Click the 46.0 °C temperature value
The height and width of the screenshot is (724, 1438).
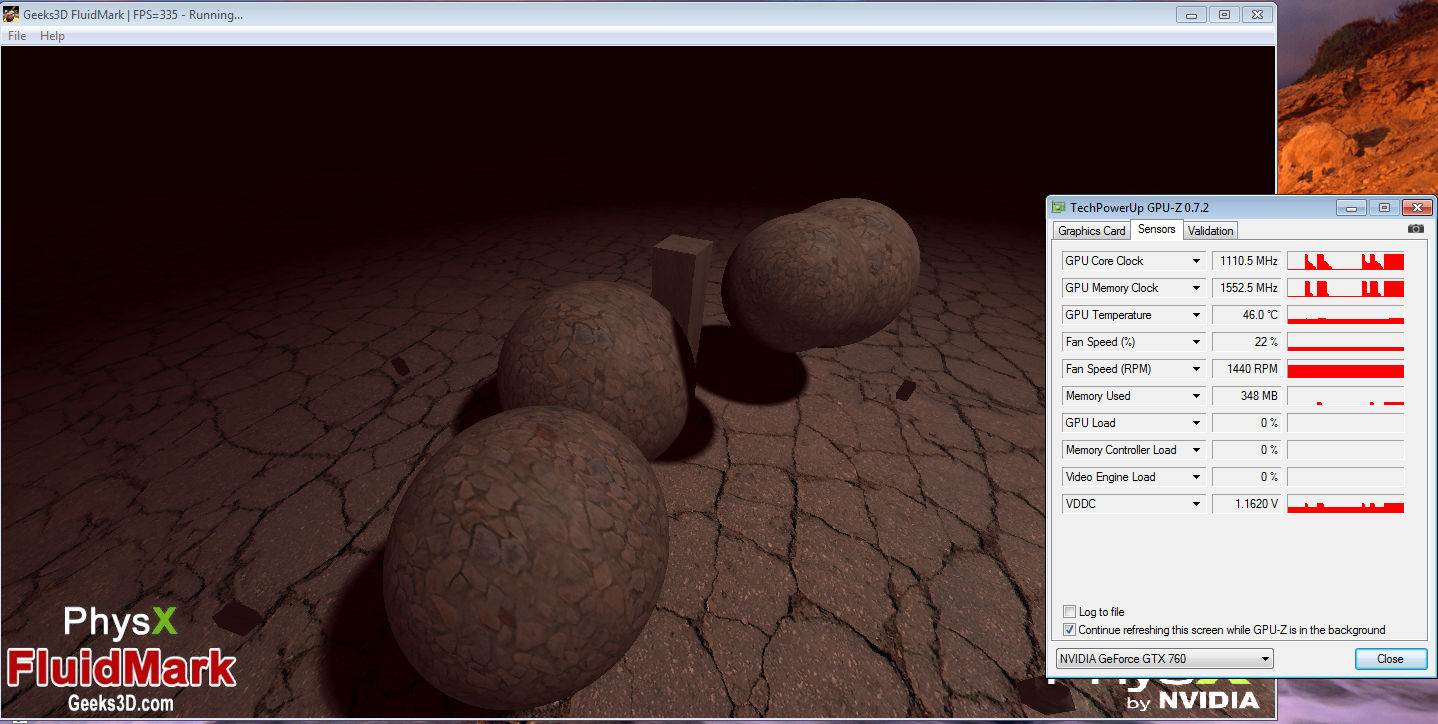coord(1246,315)
